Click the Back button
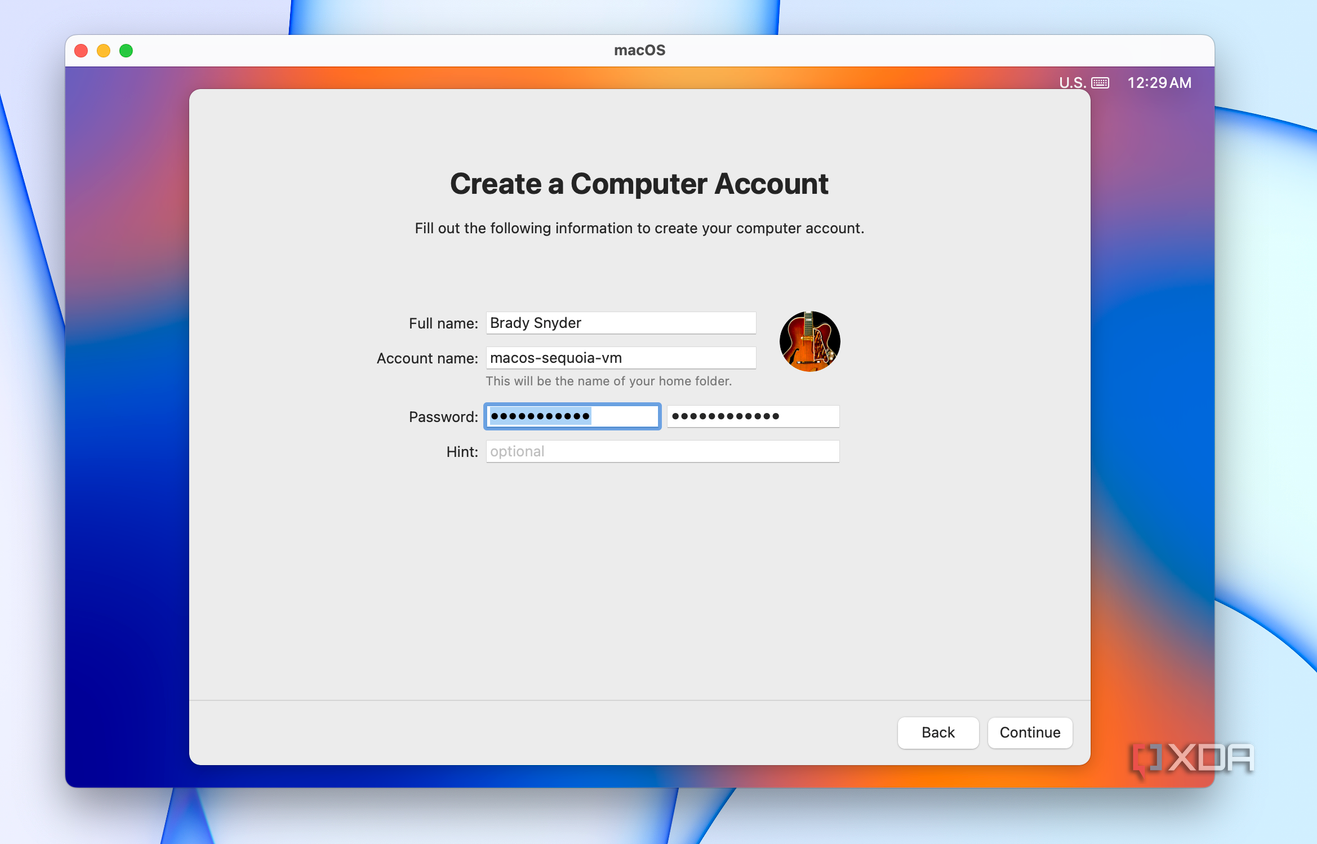 coord(938,732)
